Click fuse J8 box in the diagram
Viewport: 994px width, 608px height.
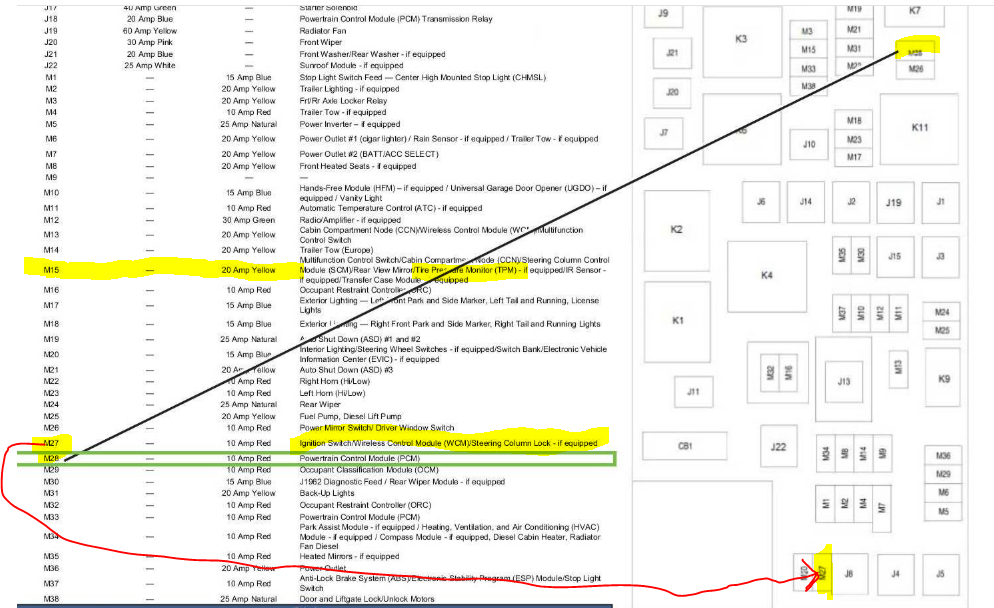[x=849, y=574]
